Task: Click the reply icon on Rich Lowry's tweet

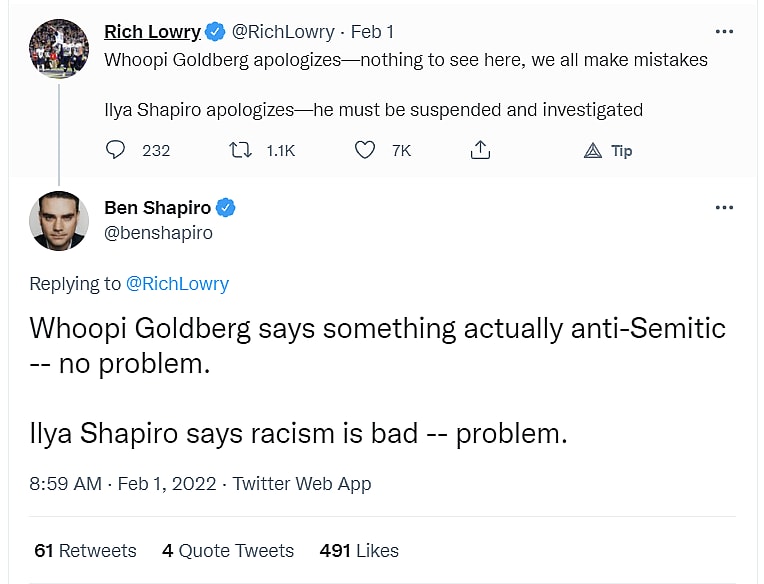Action: (x=116, y=150)
